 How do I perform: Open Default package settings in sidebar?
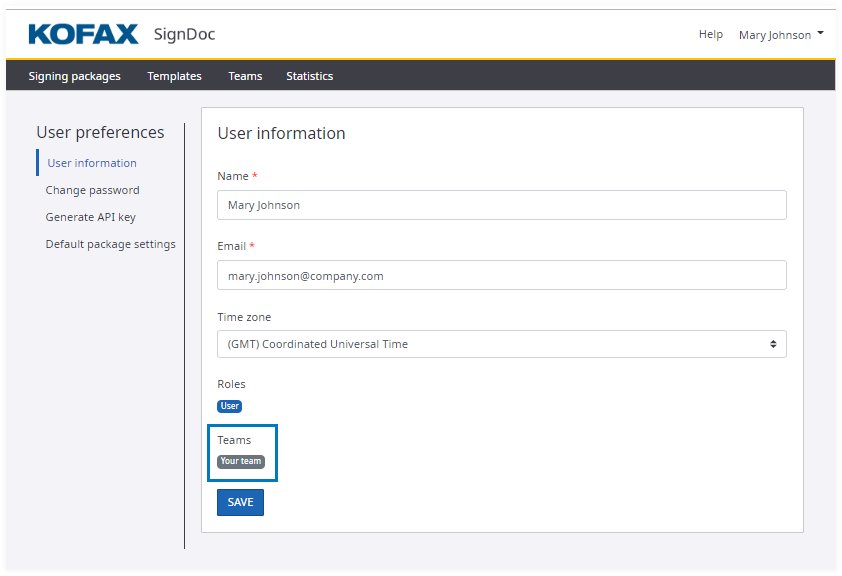(110, 244)
